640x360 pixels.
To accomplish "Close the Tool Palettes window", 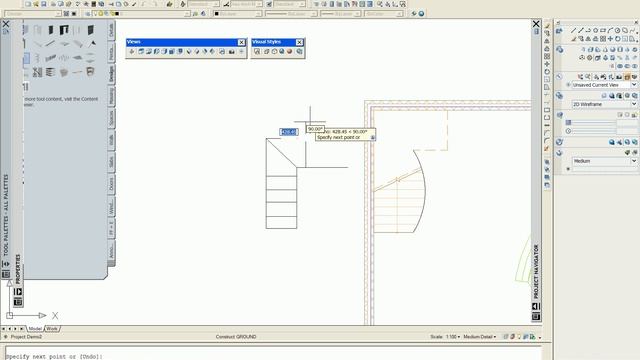I will 6,24.
